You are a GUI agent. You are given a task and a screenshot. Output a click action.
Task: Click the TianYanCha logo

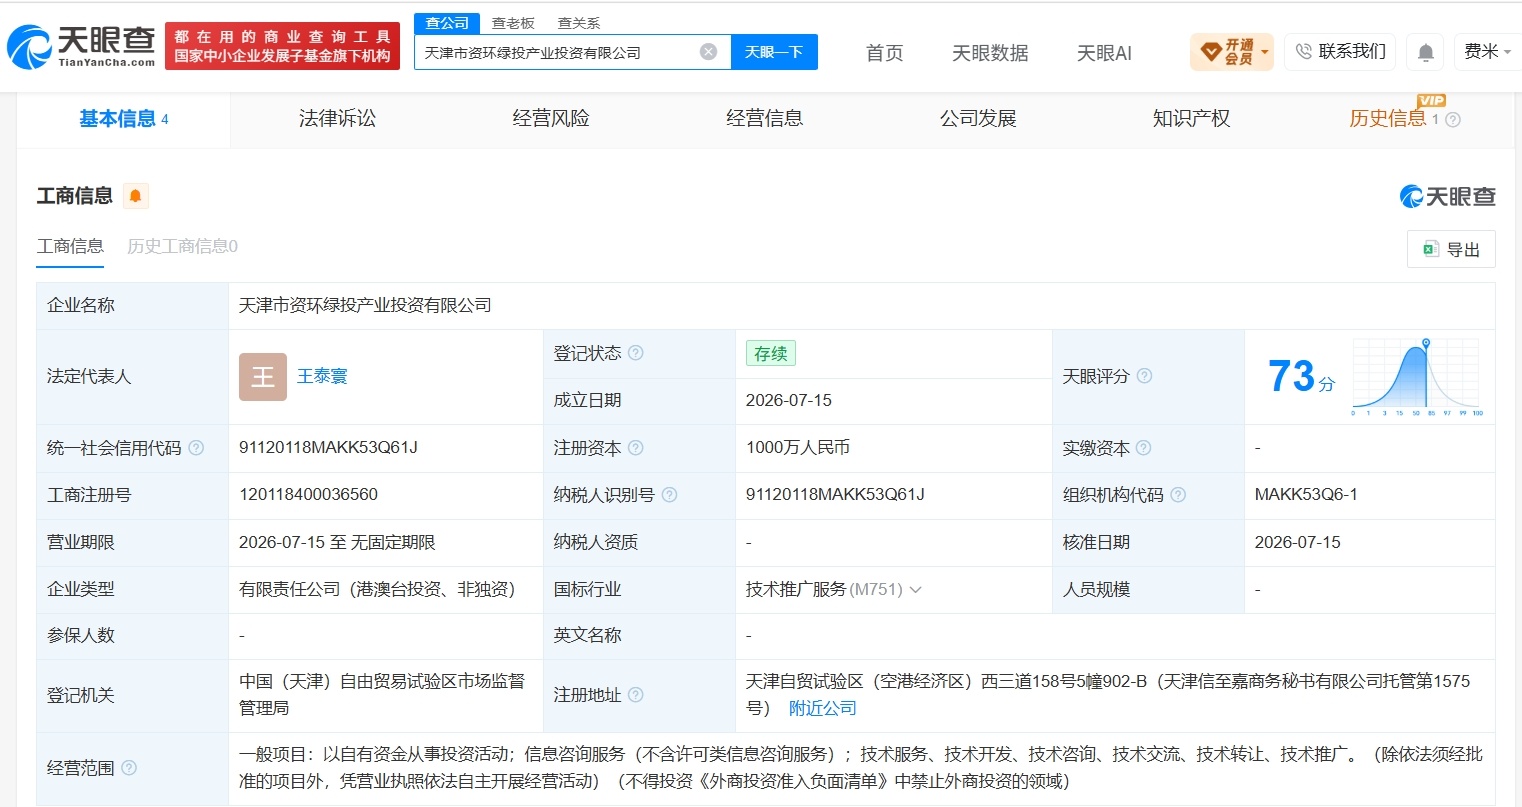[81, 46]
